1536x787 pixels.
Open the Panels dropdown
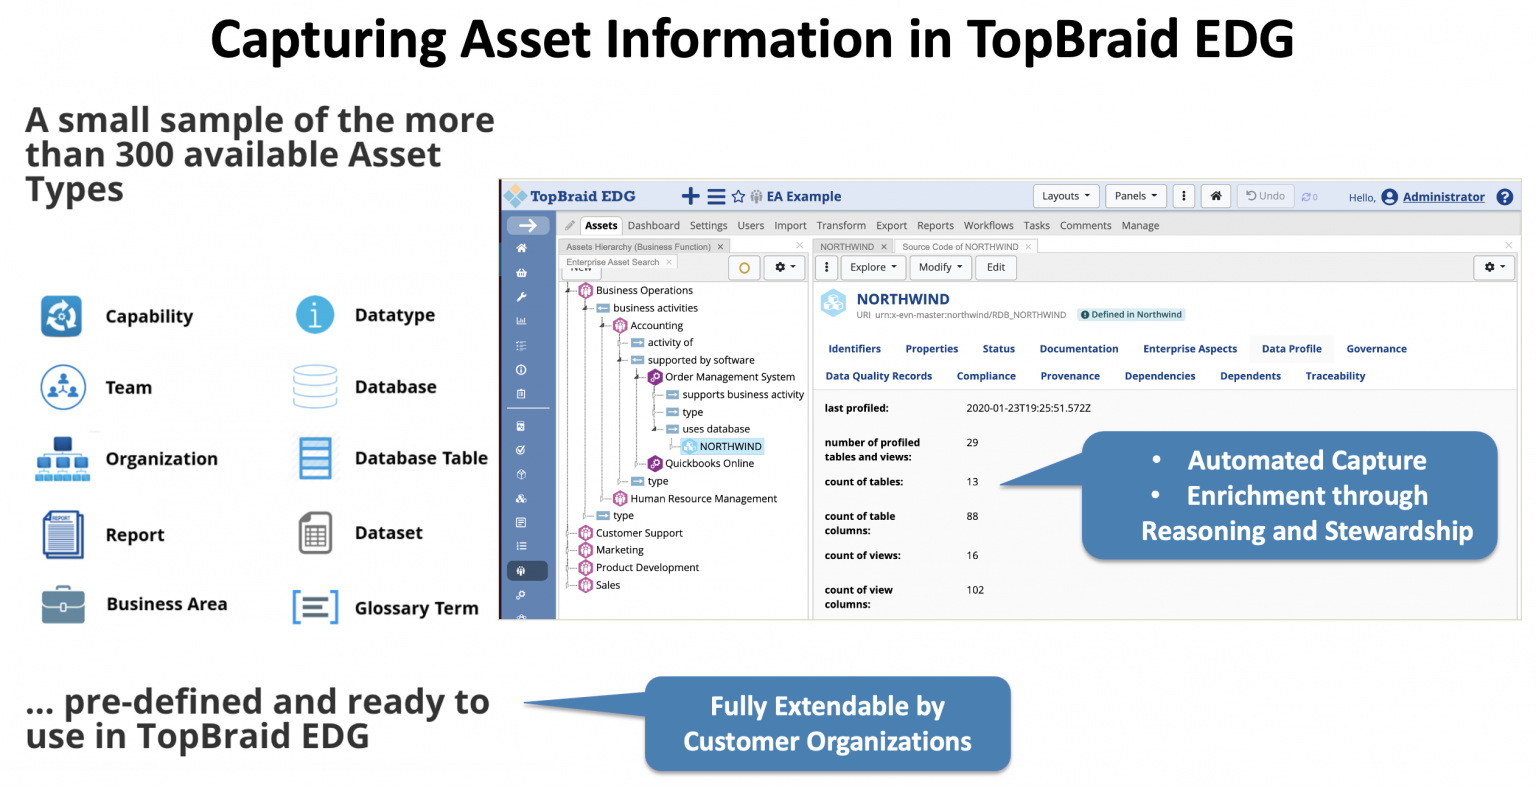coord(1135,196)
